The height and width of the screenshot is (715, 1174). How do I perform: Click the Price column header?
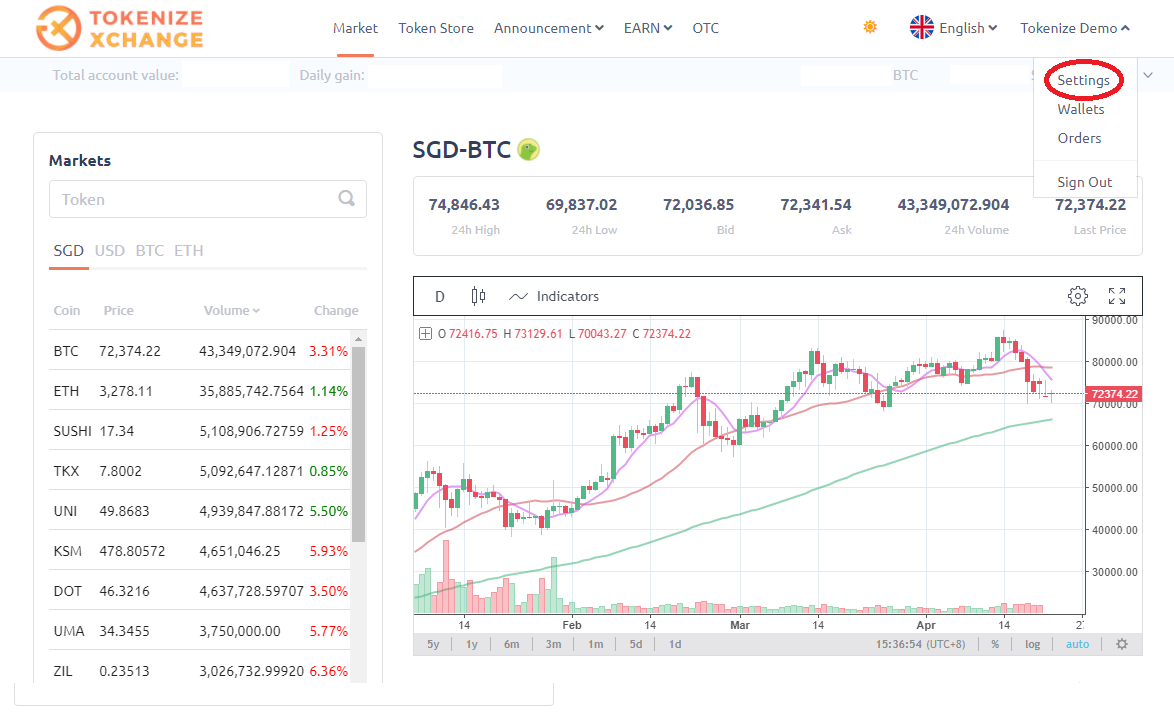118,310
